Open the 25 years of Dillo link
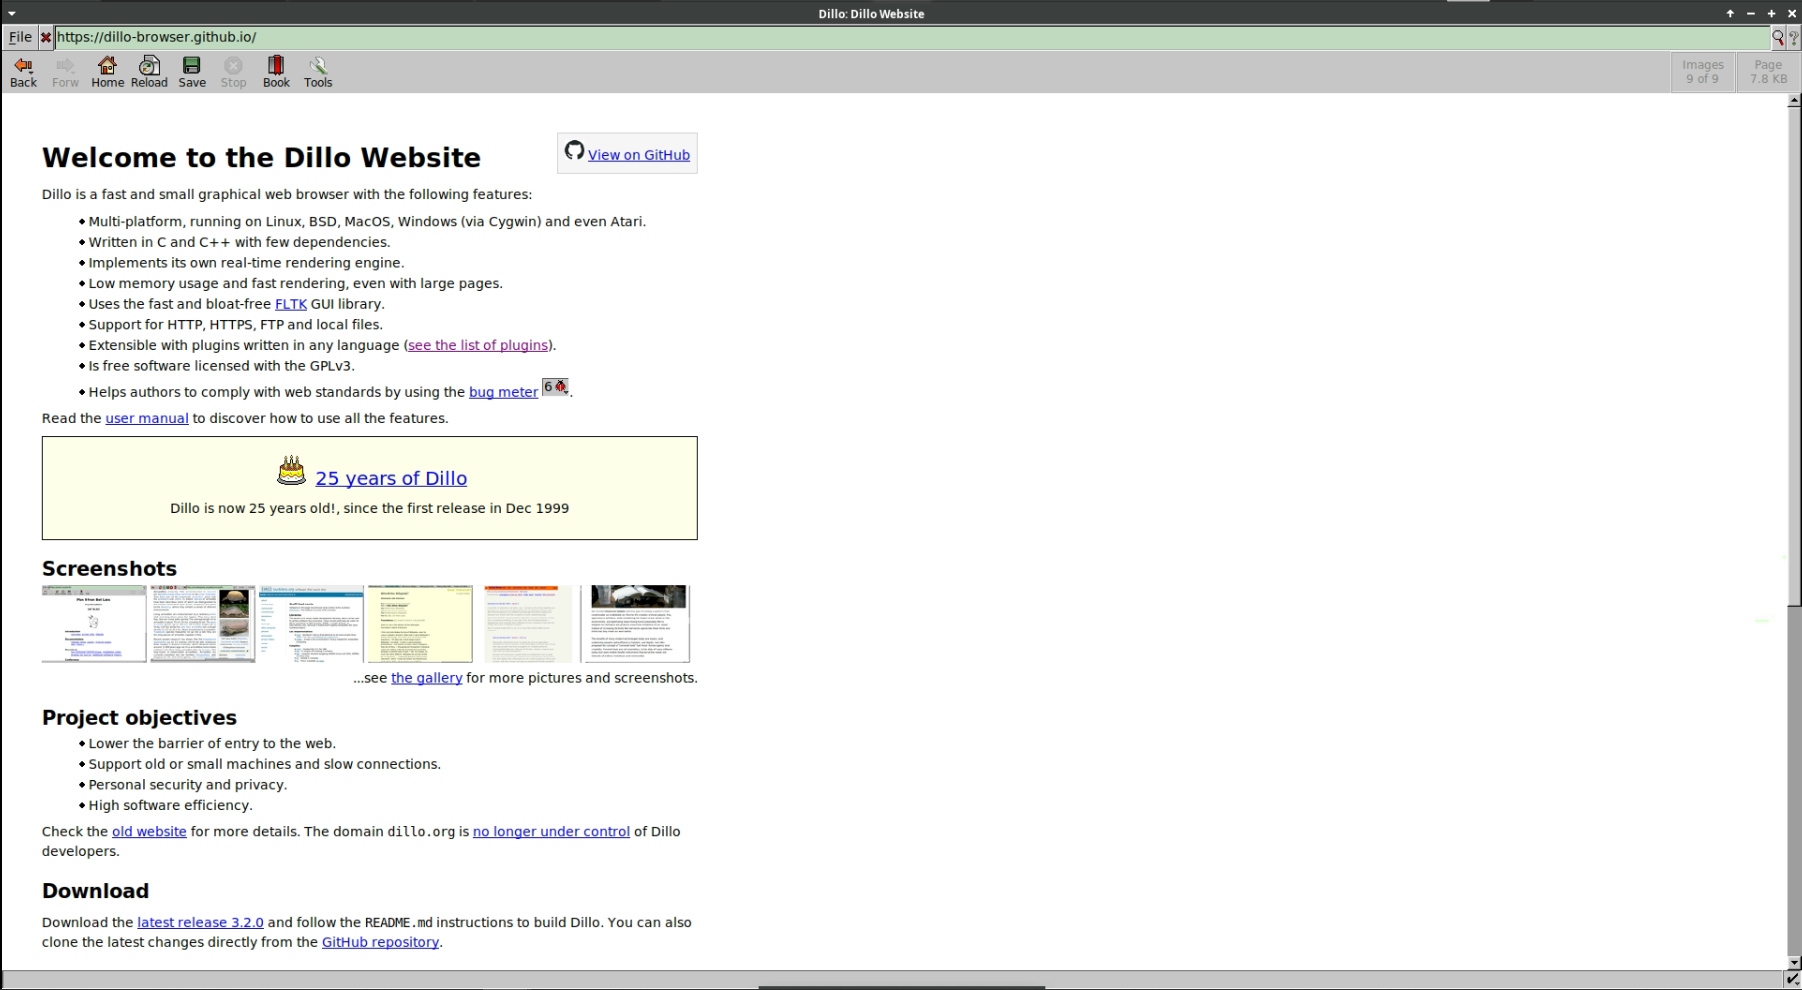 [391, 478]
